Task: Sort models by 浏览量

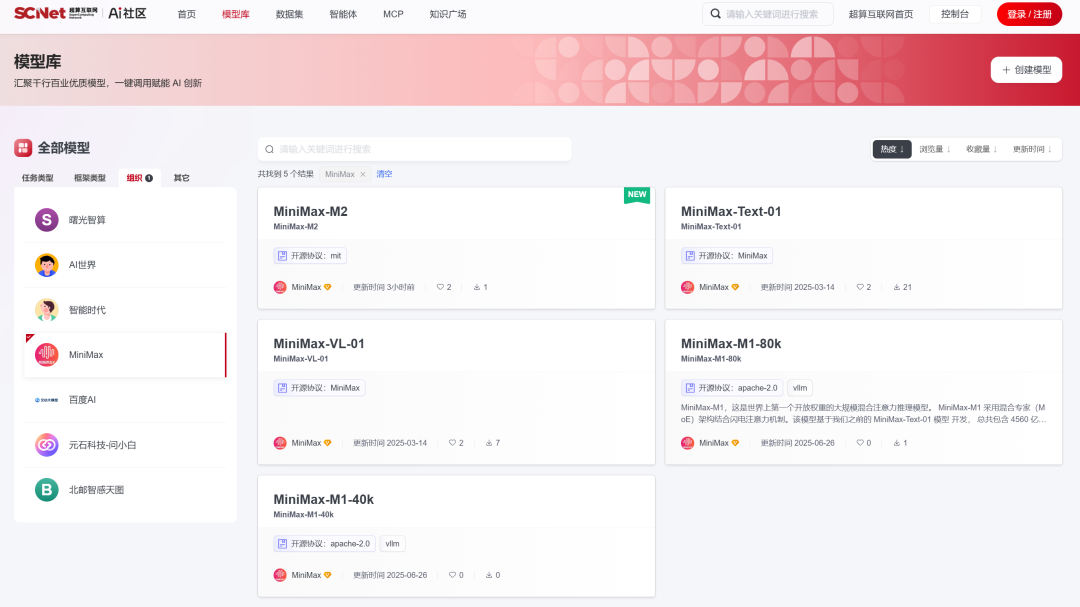Action: click(935, 149)
